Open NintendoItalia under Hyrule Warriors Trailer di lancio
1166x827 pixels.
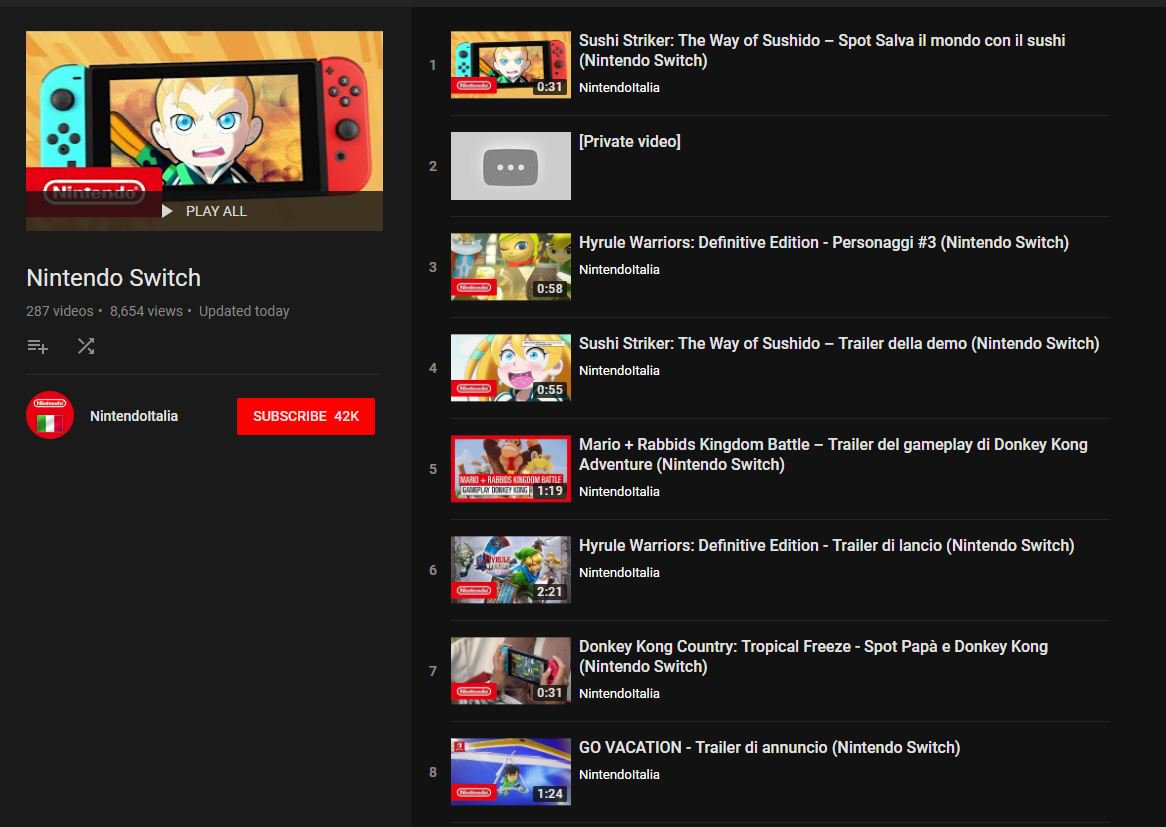619,573
